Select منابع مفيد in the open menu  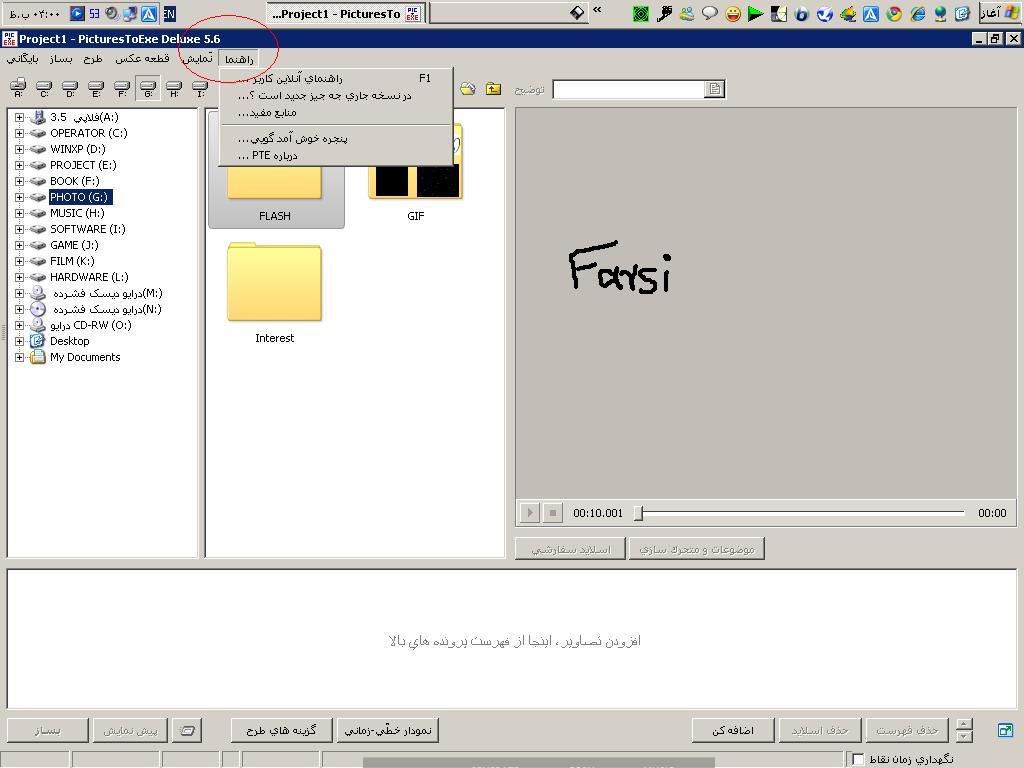click(x=268, y=113)
